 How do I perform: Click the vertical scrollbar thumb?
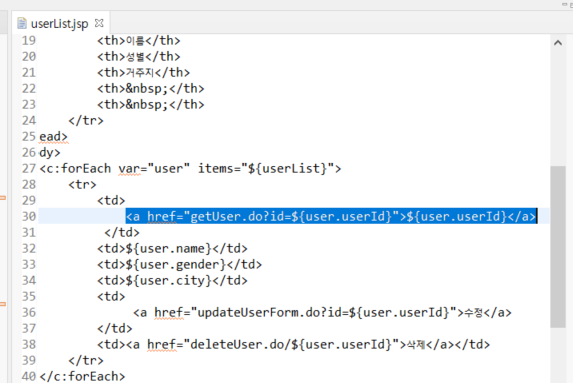pos(558,247)
